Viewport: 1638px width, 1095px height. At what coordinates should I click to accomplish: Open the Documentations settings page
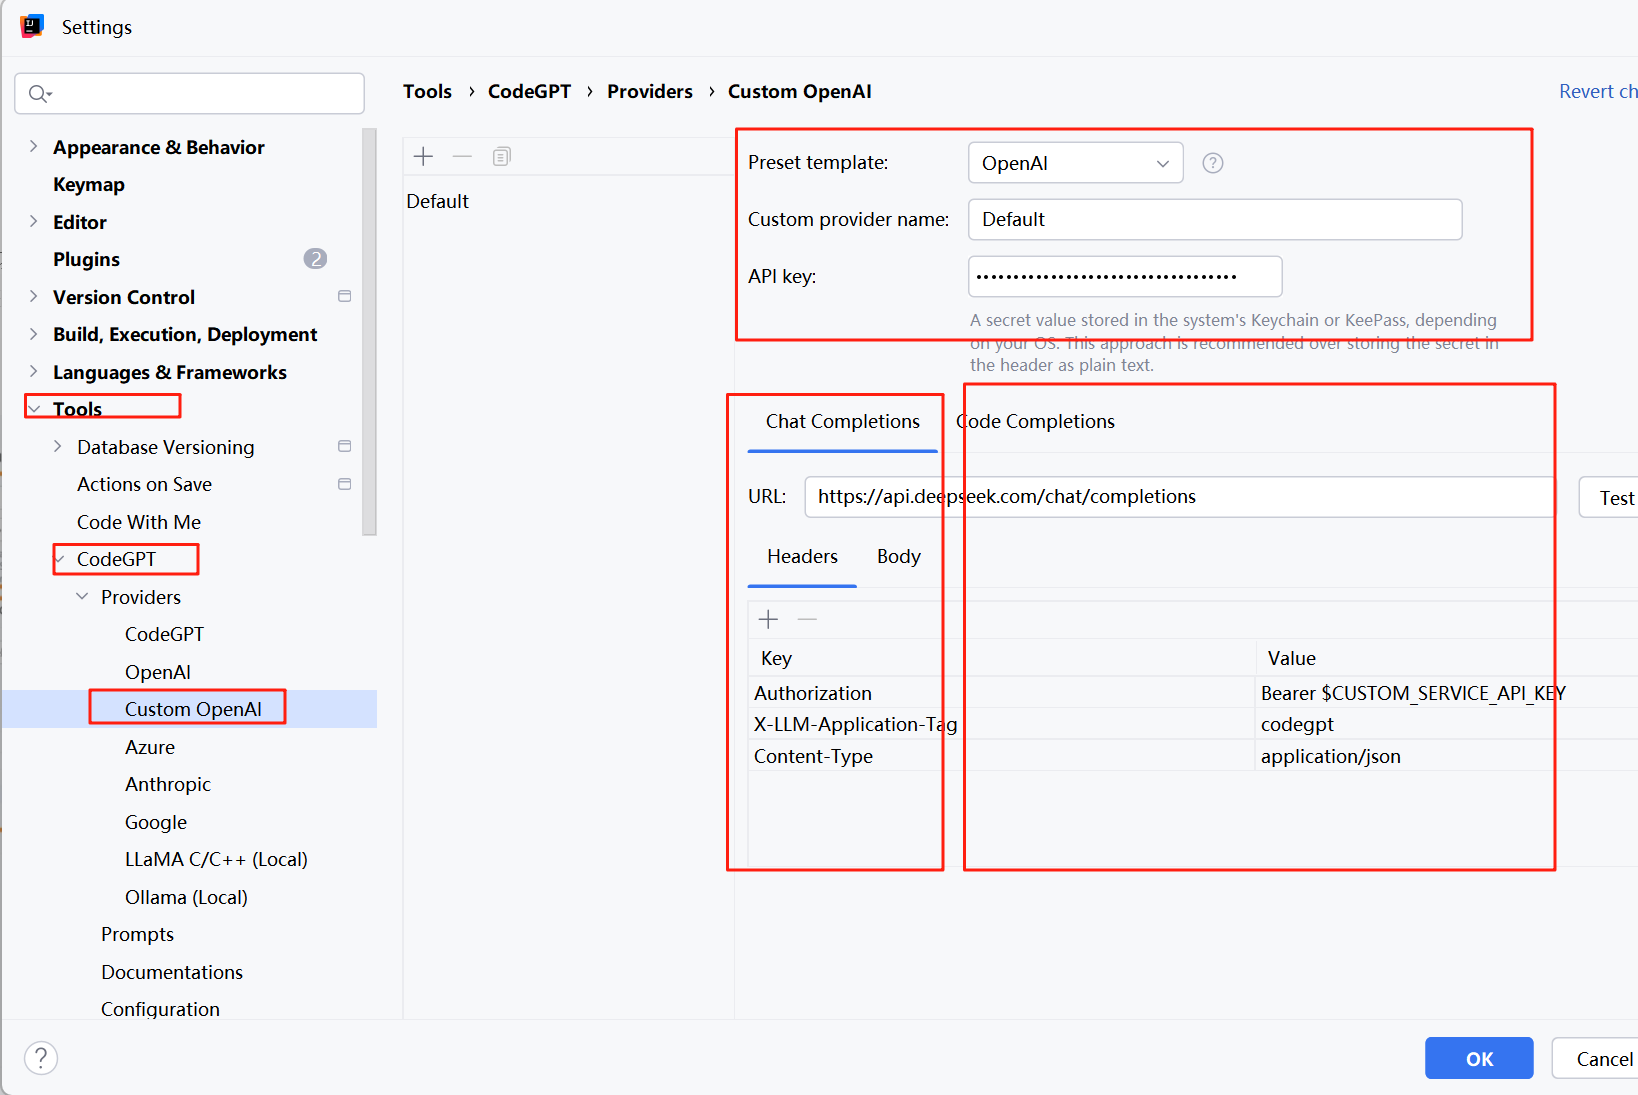[x=172, y=972]
